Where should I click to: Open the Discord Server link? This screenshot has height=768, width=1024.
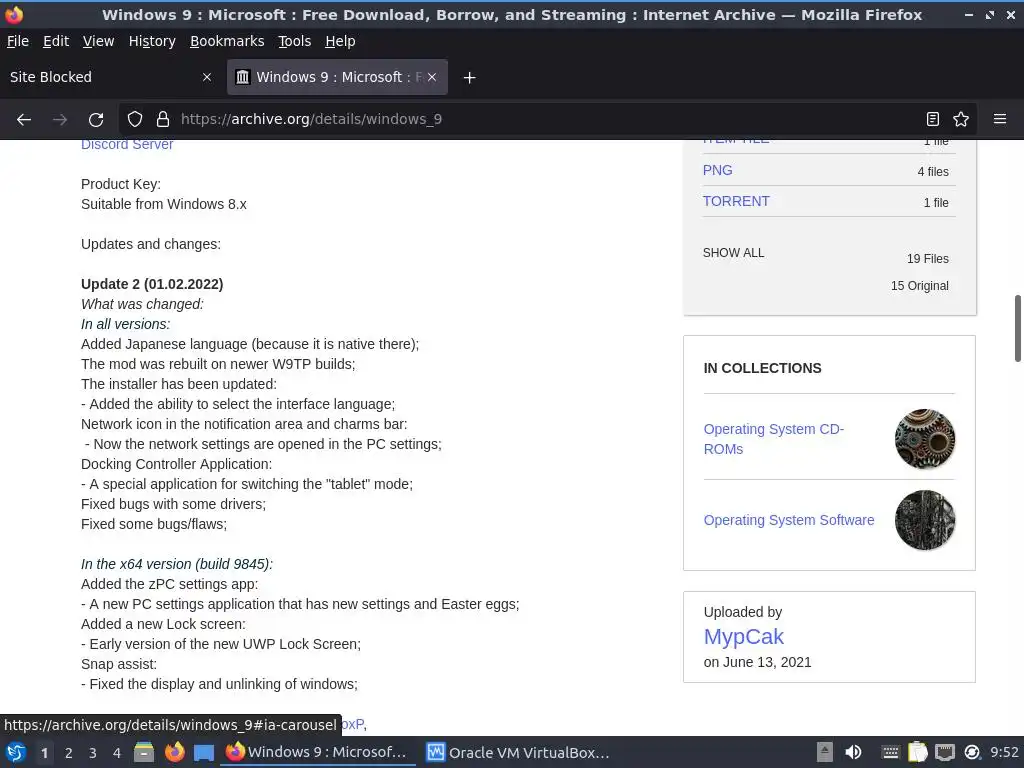[x=127, y=144]
